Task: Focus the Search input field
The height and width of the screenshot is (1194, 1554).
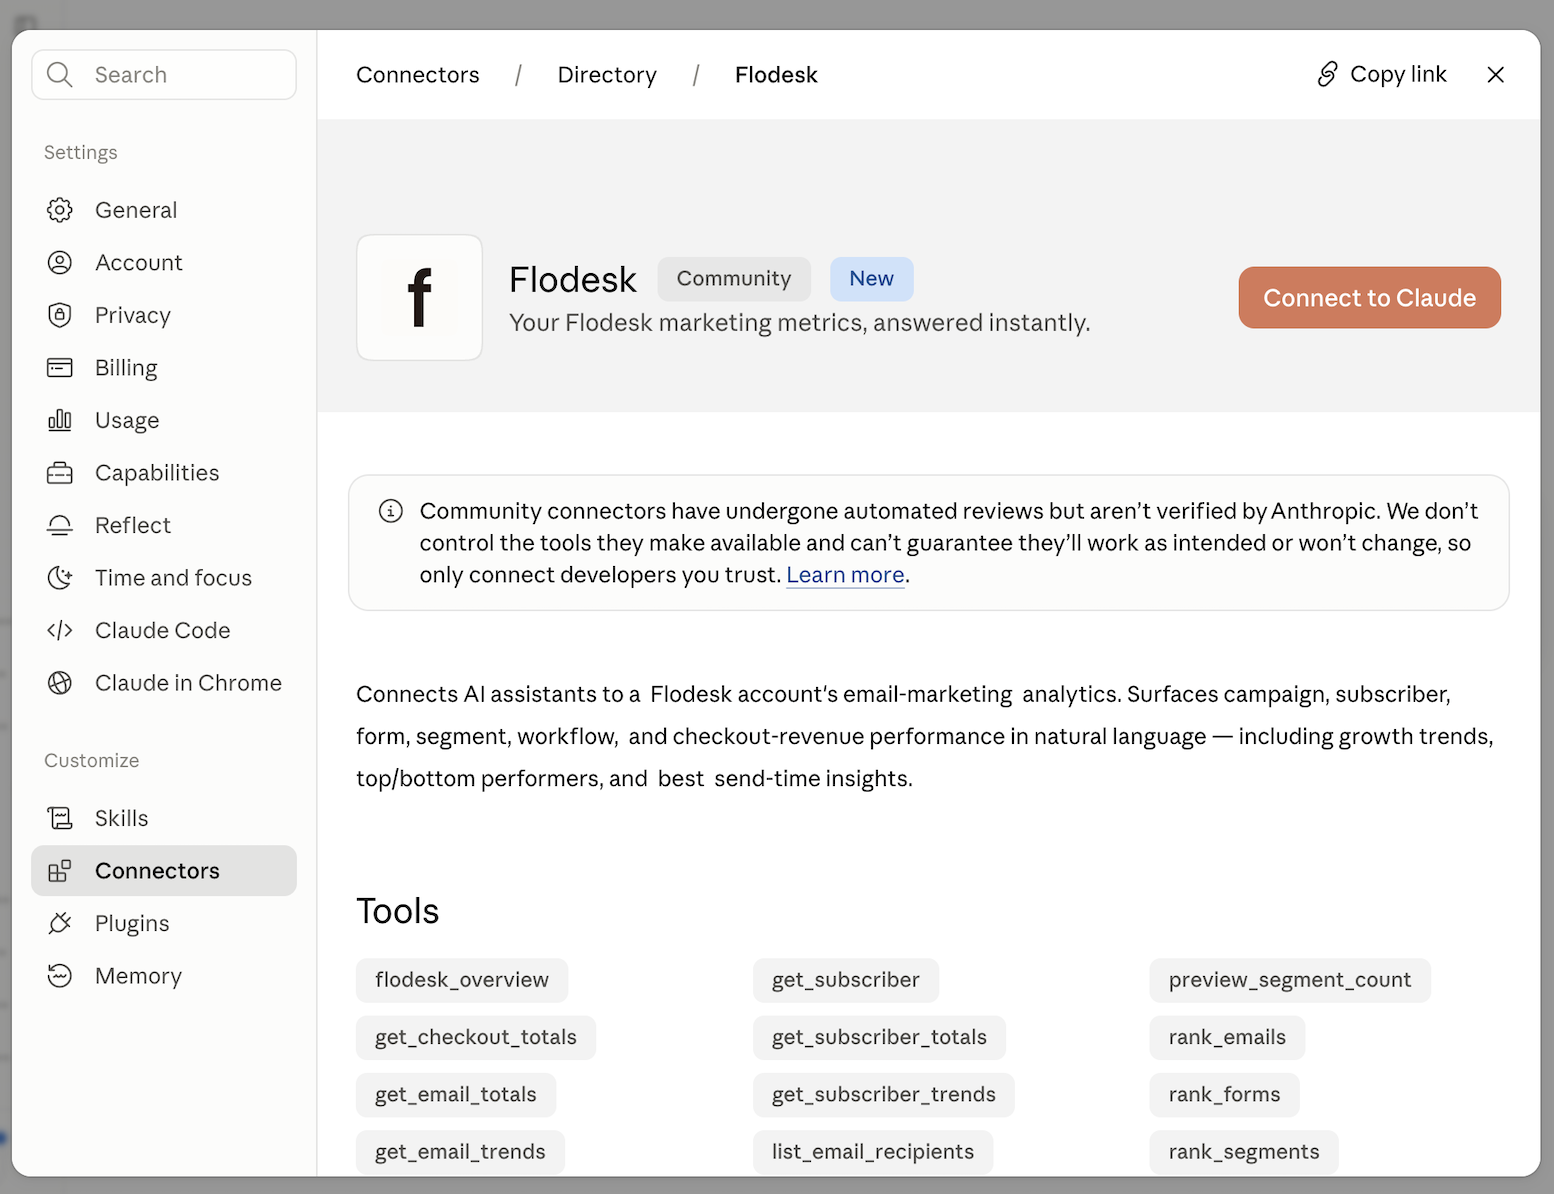Action: pos(164,75)
